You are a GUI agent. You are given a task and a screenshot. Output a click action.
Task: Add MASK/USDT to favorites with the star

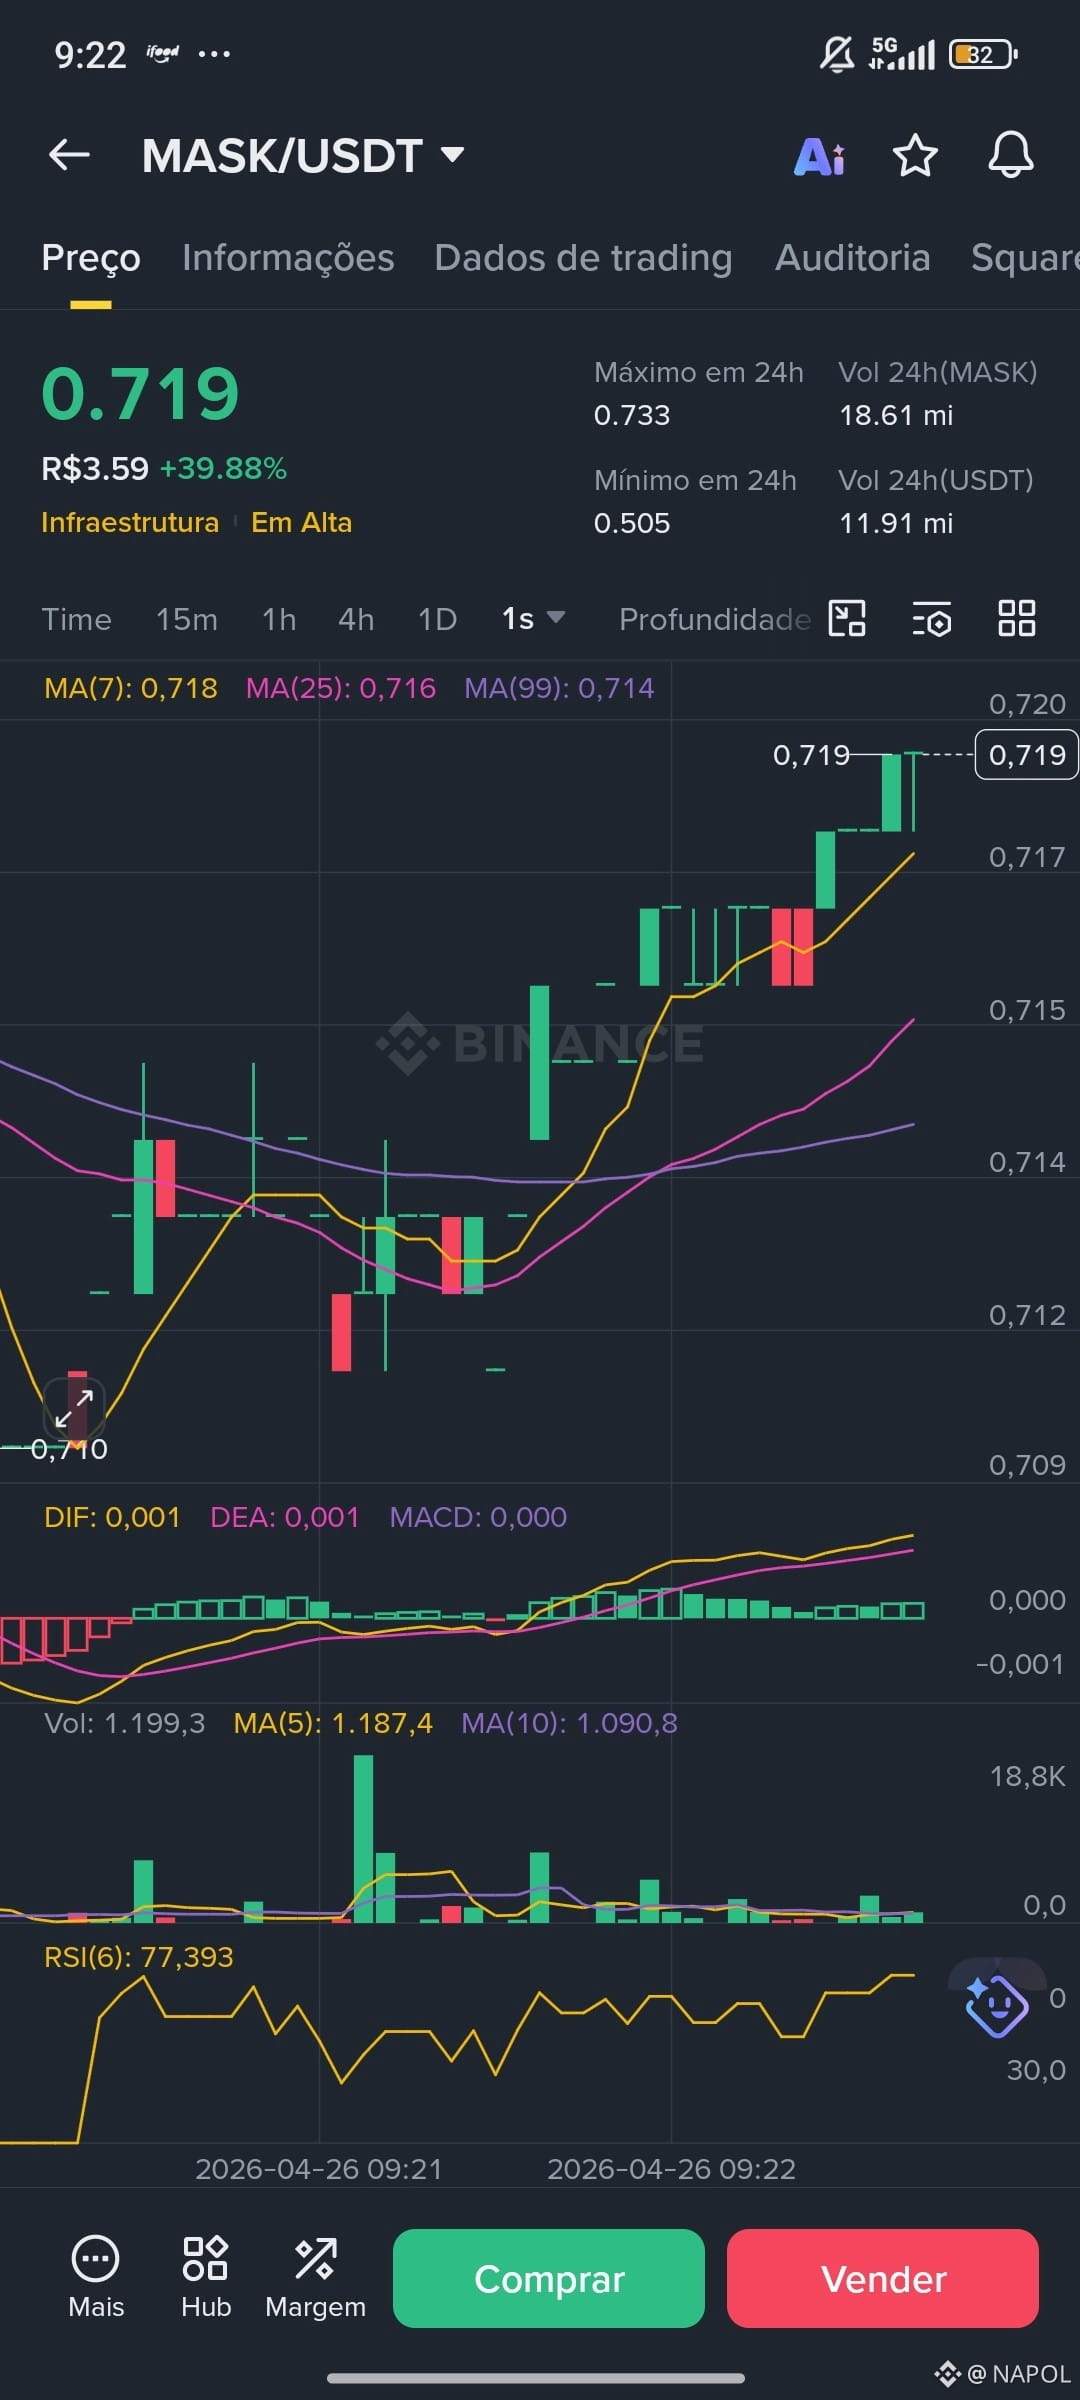(914, 156)
